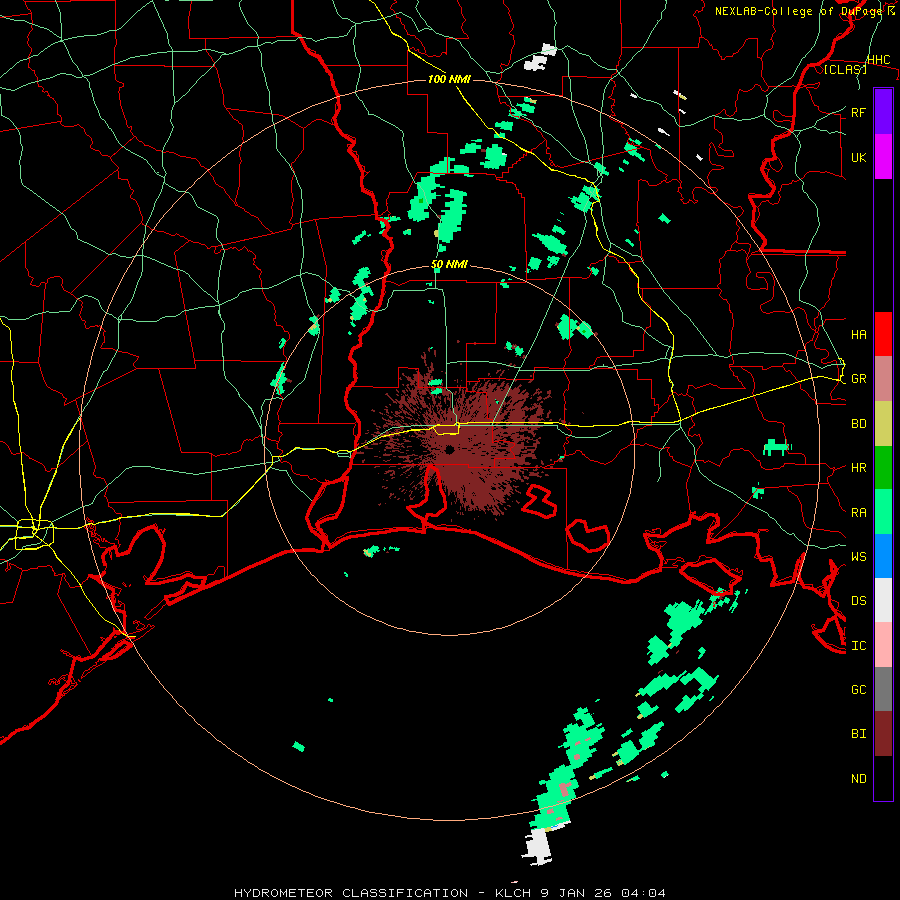Select the GR pink-brown legend swatch

(x=883, y=379)
